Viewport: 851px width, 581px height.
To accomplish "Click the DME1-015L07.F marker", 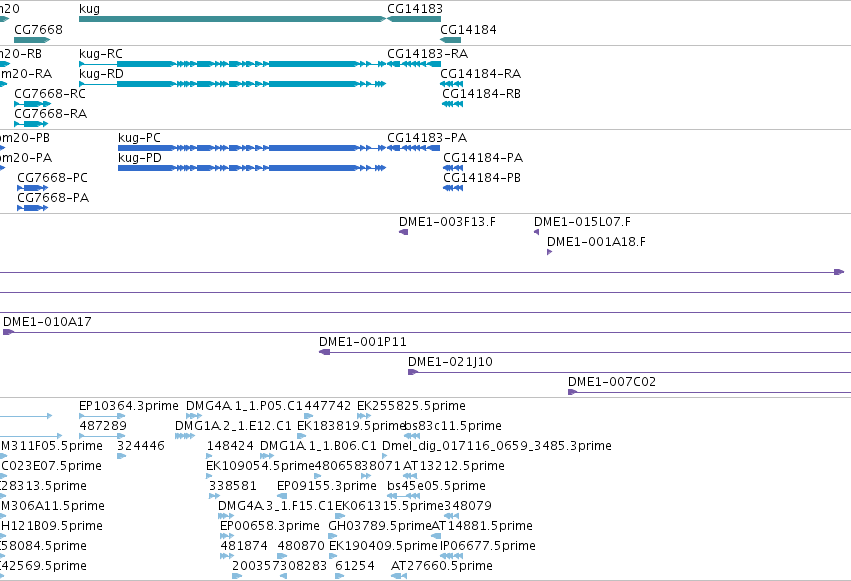I will coord(536,232).
